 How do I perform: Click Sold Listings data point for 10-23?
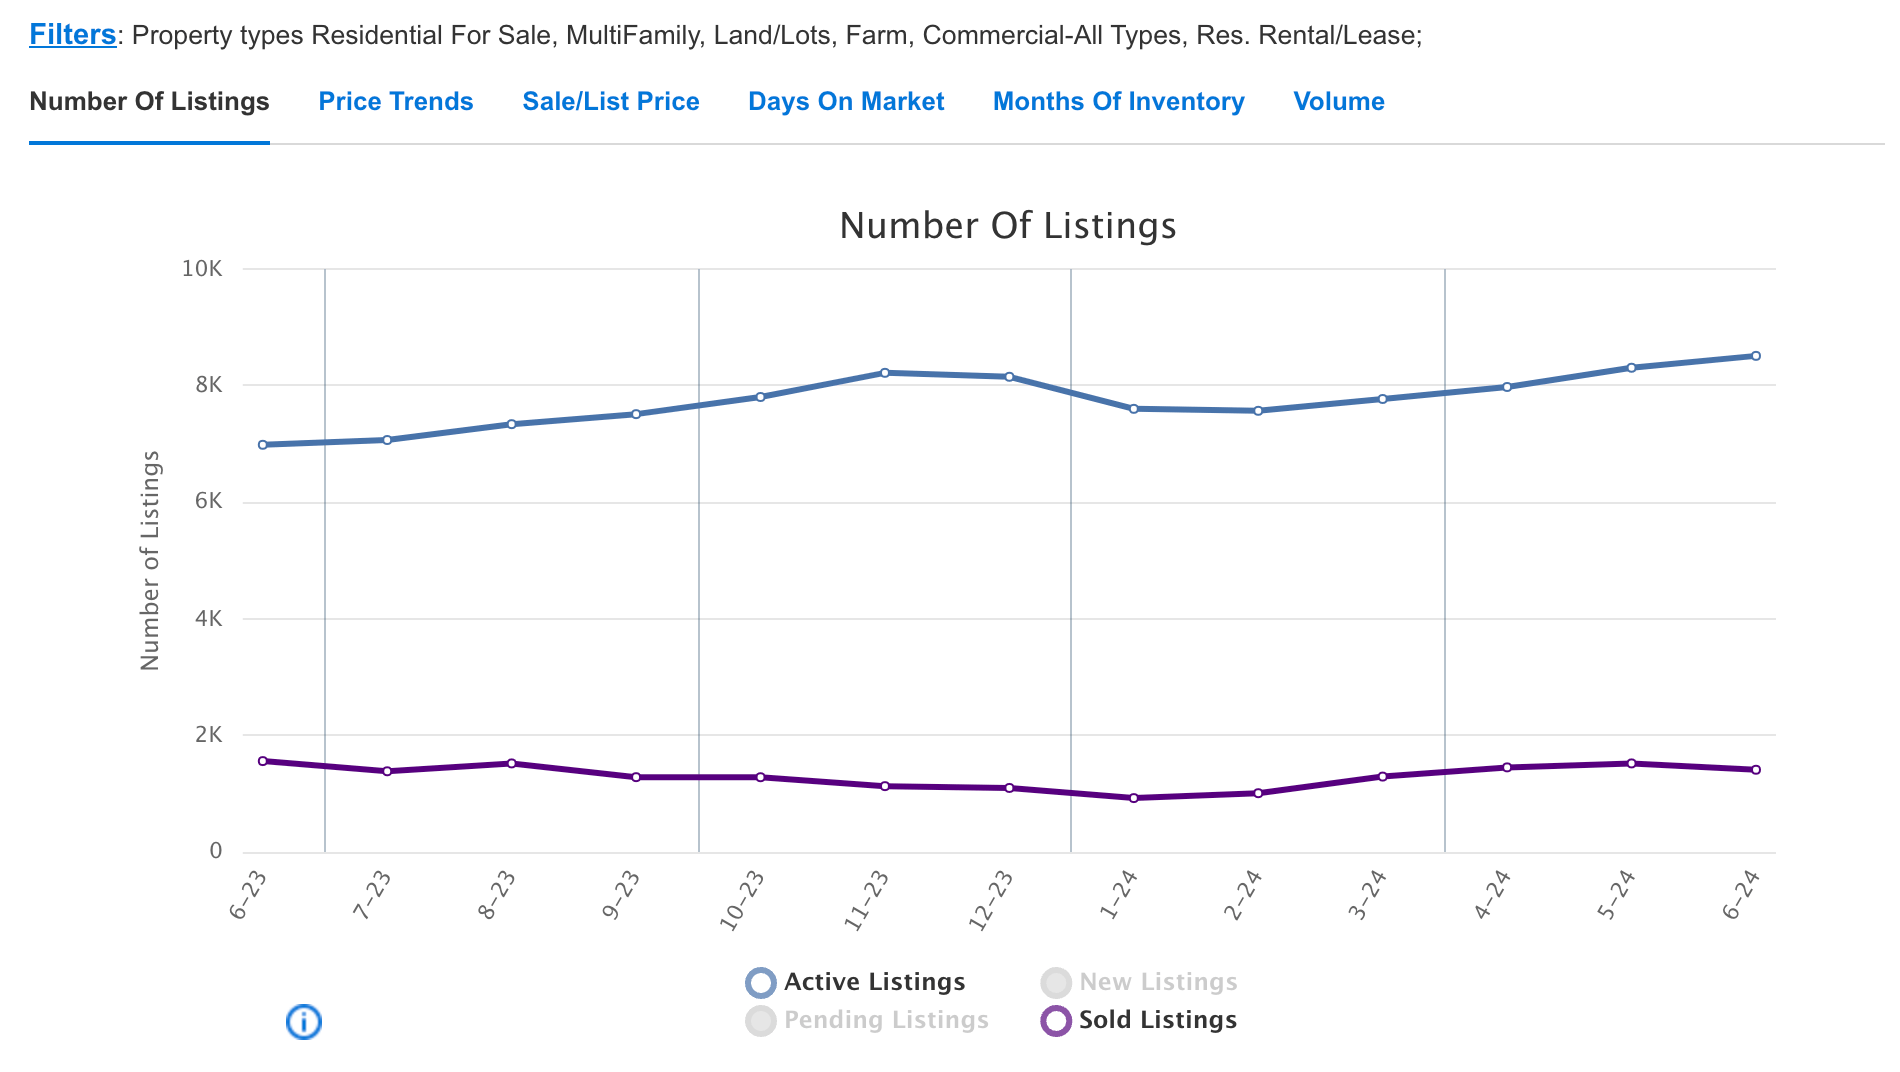(x=761, y=777)
